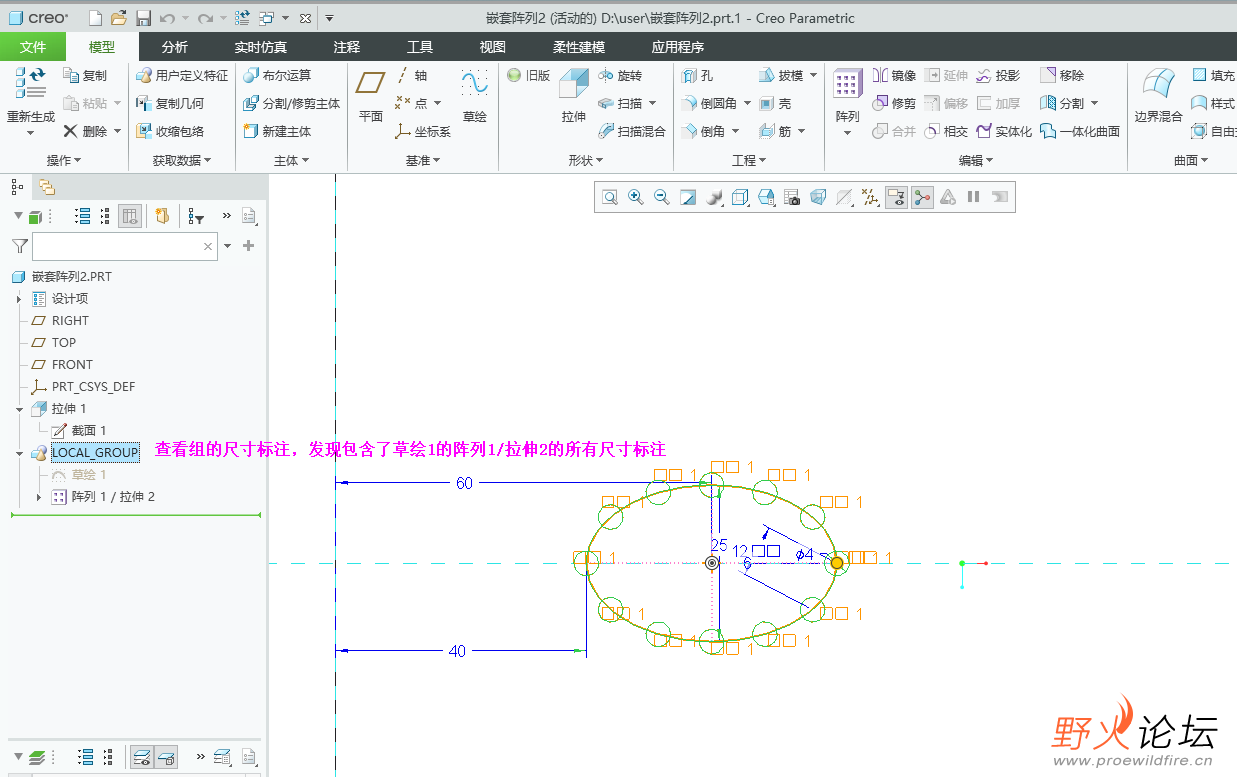Open the 编辑 group dropdown
The width and height of the screenshot is (1237, 777).
(976, 160)
